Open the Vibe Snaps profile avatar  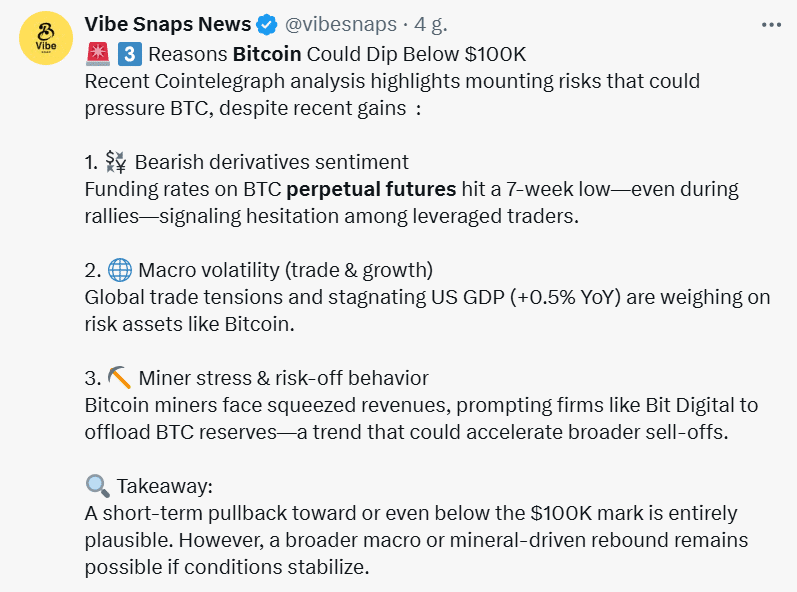coord(46,39)
